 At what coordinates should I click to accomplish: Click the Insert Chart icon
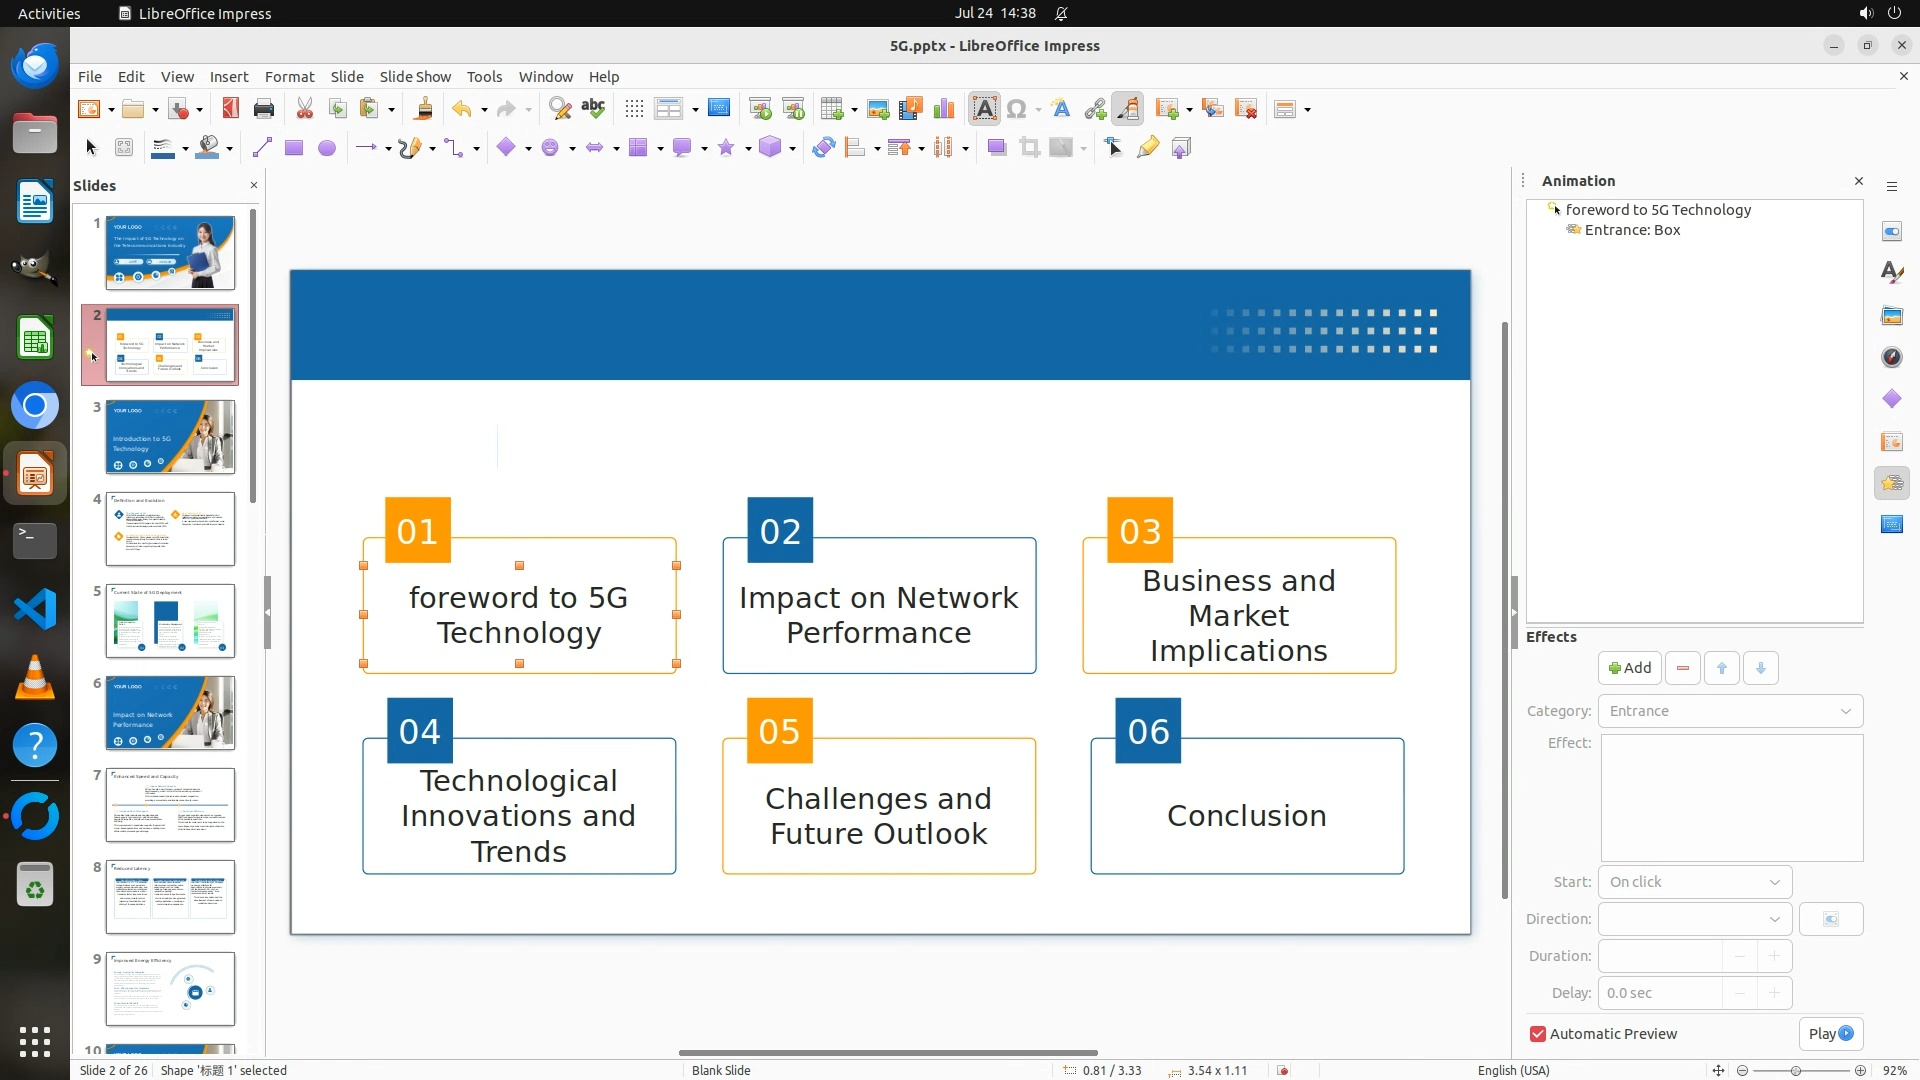coord(943,109)
